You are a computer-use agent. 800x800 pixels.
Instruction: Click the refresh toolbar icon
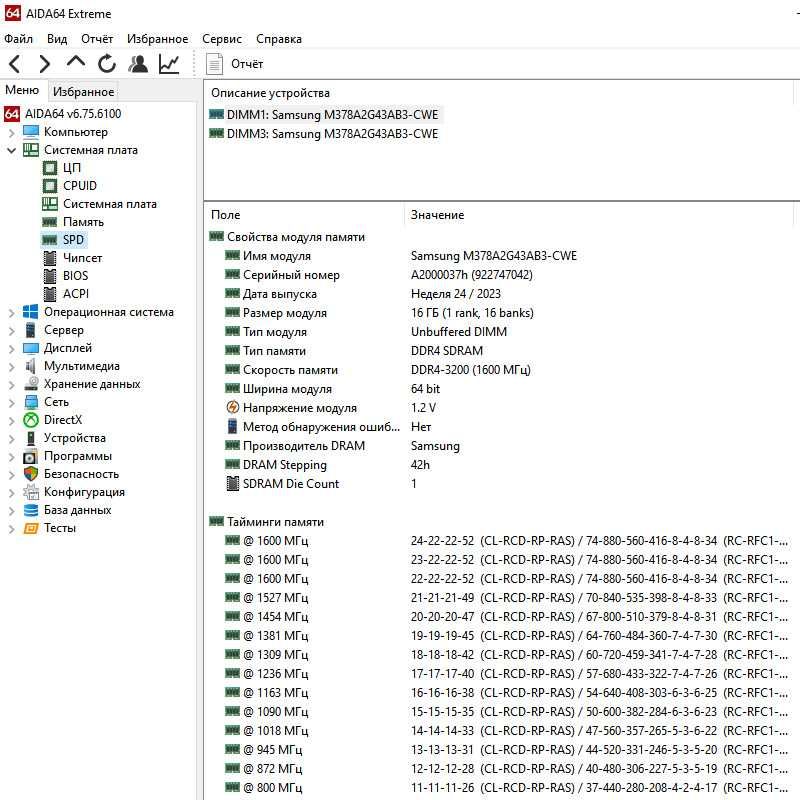(x=107, y=64)
